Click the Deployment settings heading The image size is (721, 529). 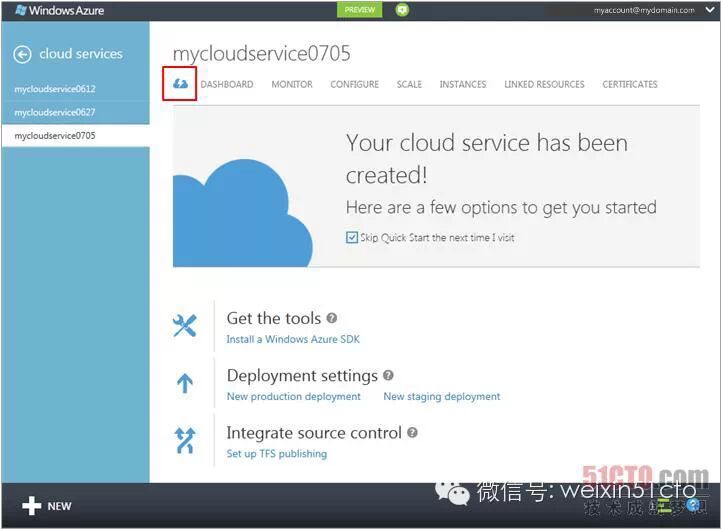tap(302, 375)
